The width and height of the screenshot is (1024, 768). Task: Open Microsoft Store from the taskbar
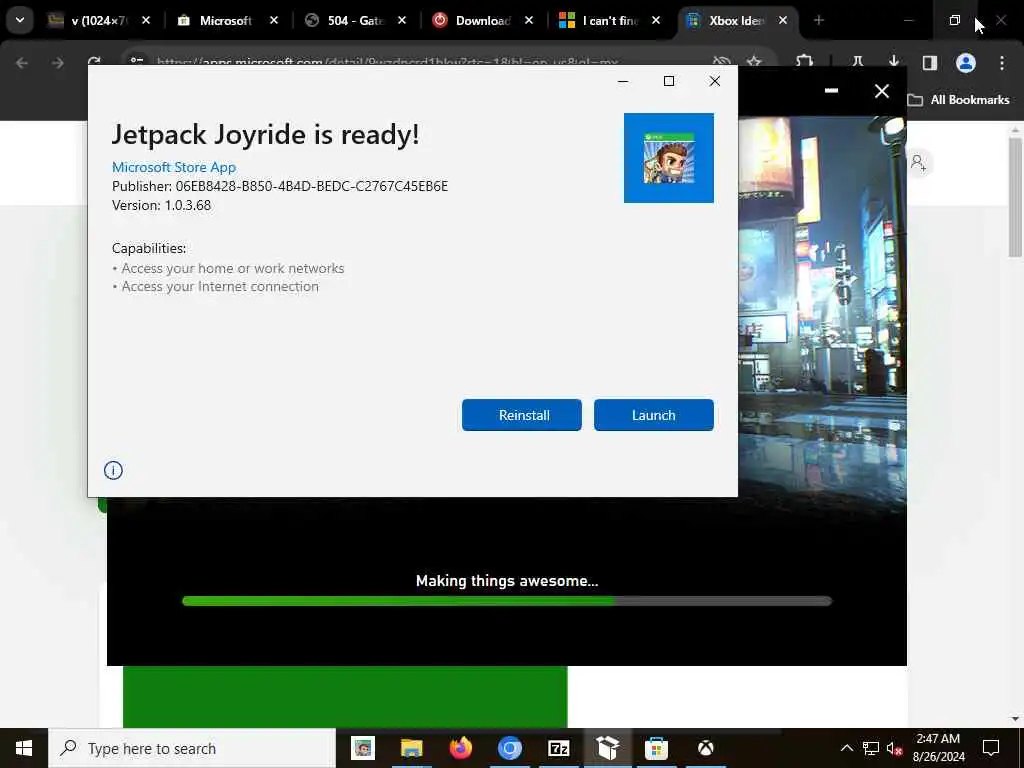pyautogui.click(x=656, y=748)
